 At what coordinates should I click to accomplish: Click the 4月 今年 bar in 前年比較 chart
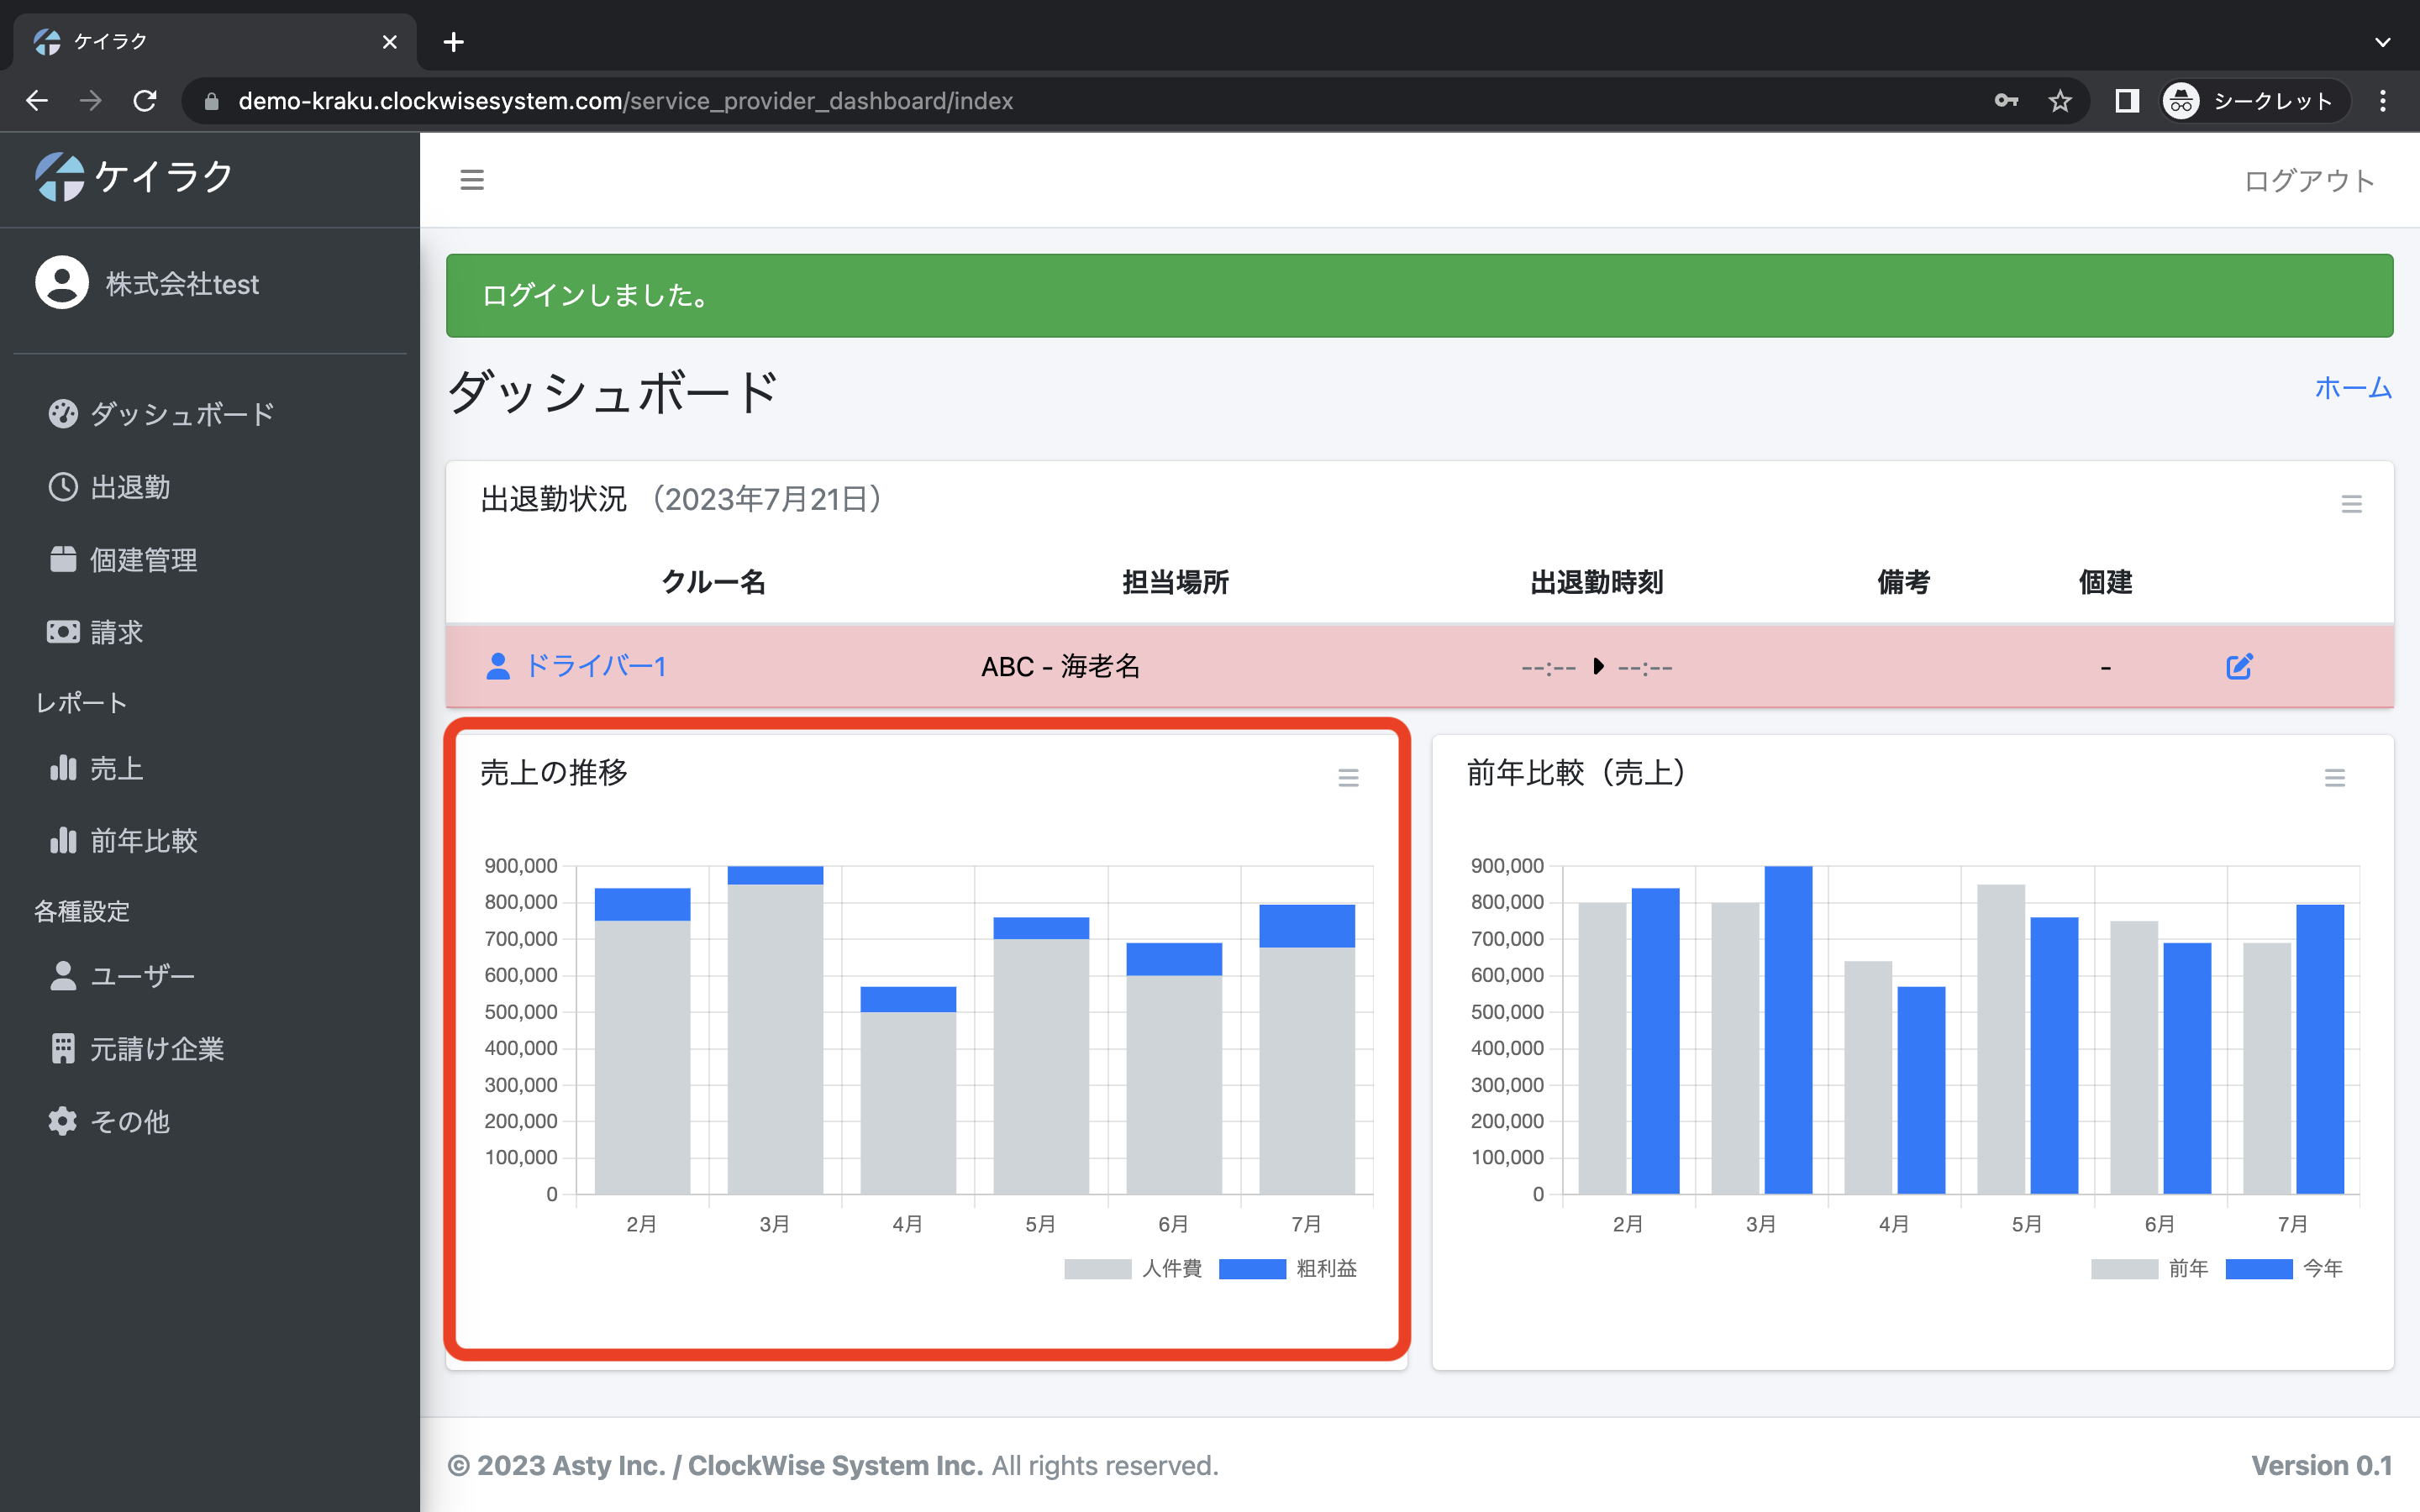[1921, 1090]
